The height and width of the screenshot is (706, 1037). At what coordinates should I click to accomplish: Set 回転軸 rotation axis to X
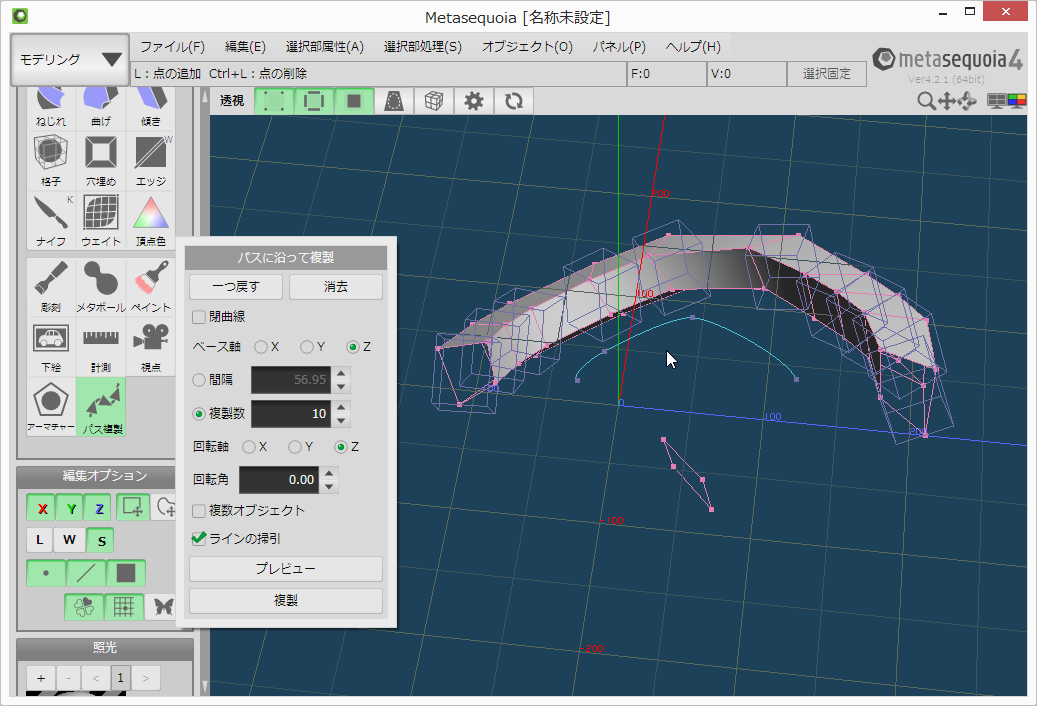click(x=249, y=447)
